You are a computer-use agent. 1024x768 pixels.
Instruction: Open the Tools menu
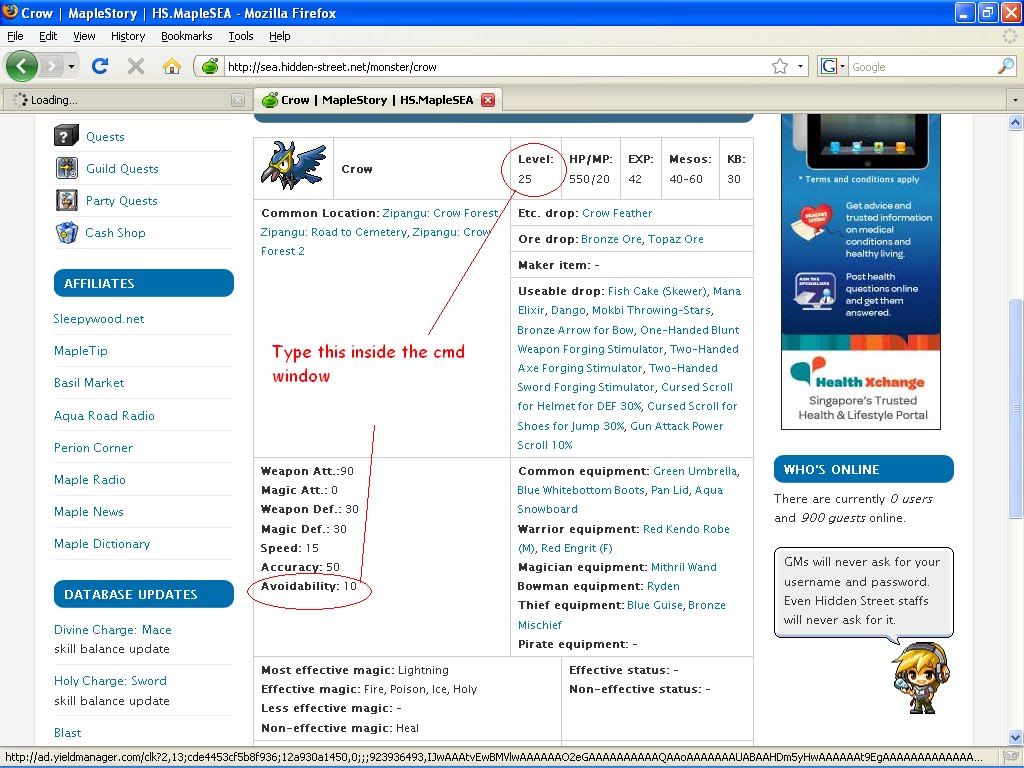[241, 36]
